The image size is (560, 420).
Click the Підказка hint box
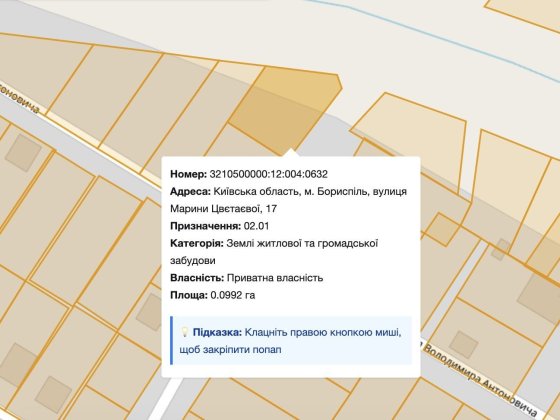tap(291, 341)
